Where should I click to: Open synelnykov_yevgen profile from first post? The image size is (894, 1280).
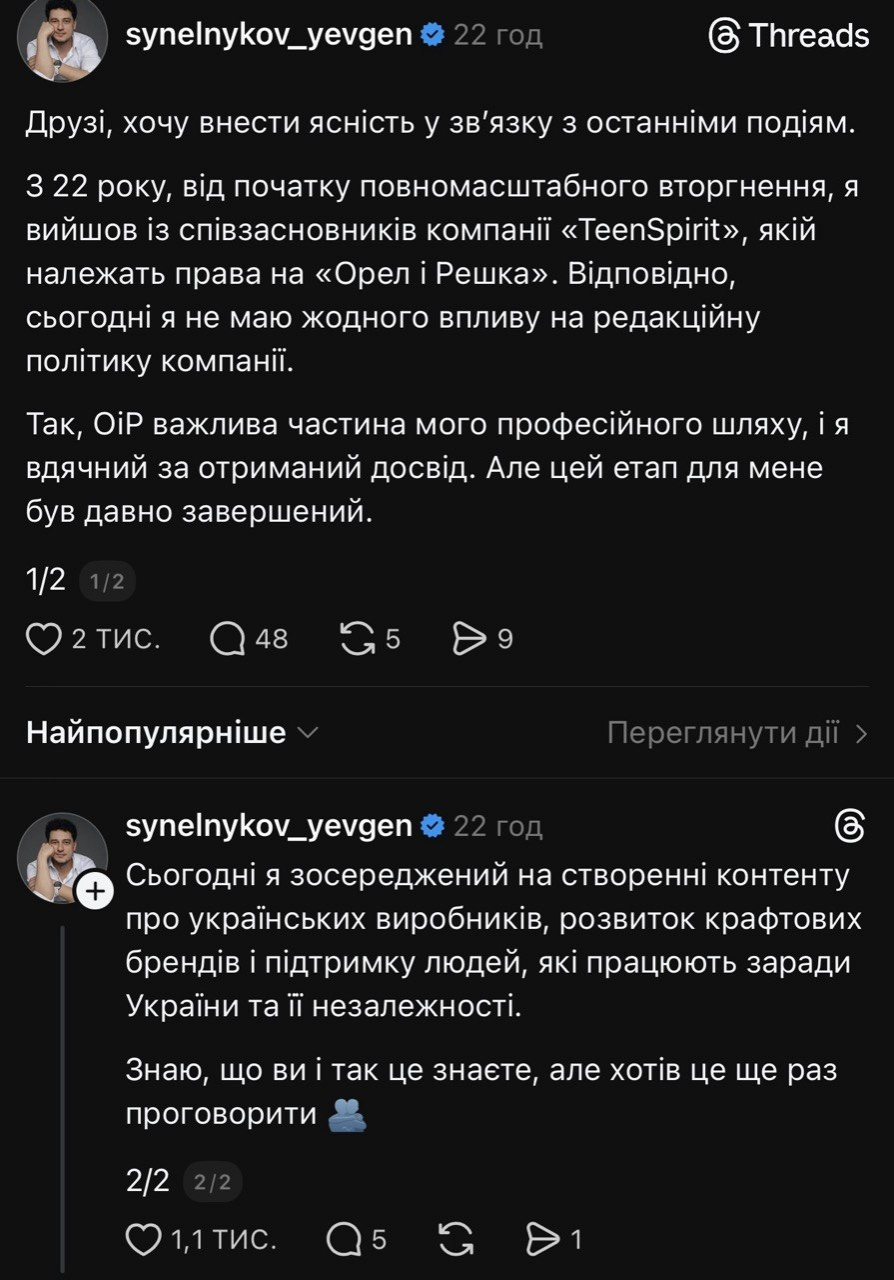[x=269, y=35]
